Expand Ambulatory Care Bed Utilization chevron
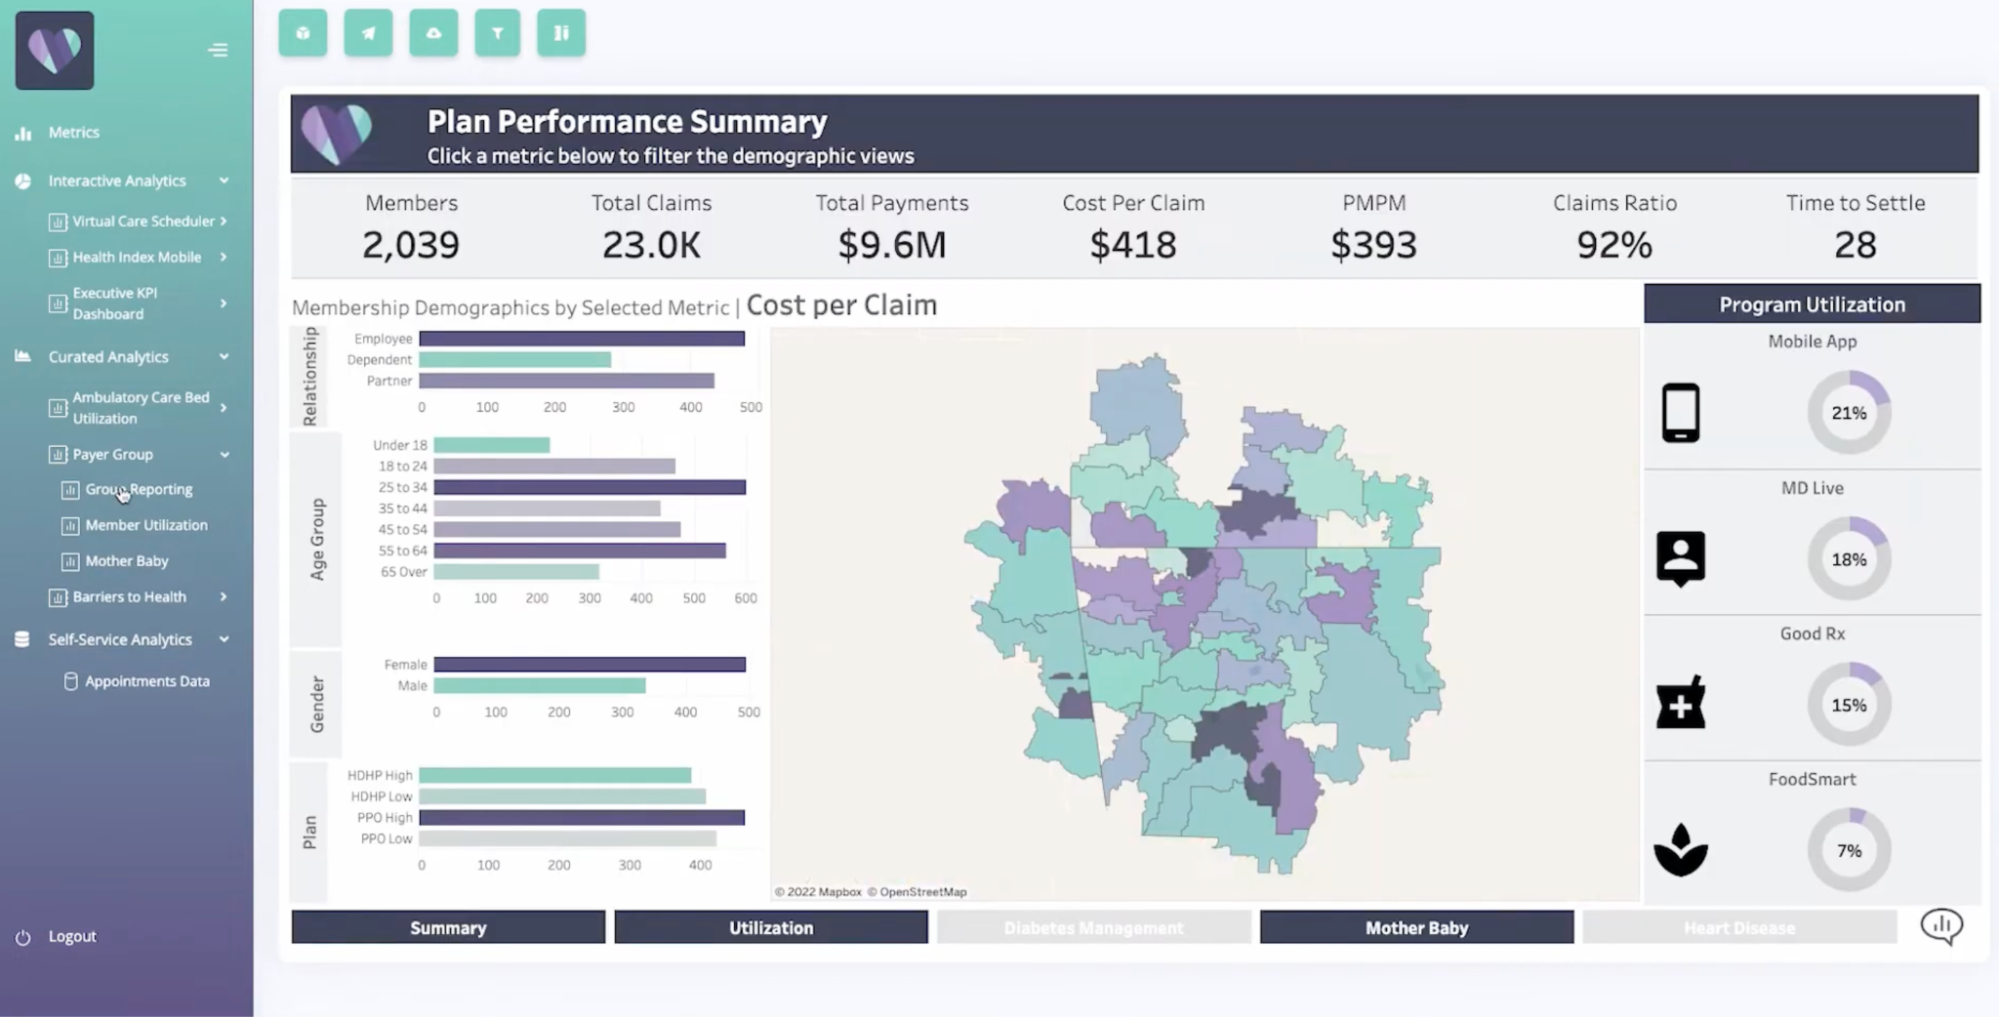The image size is (1999, 1018). click(224, 407)
